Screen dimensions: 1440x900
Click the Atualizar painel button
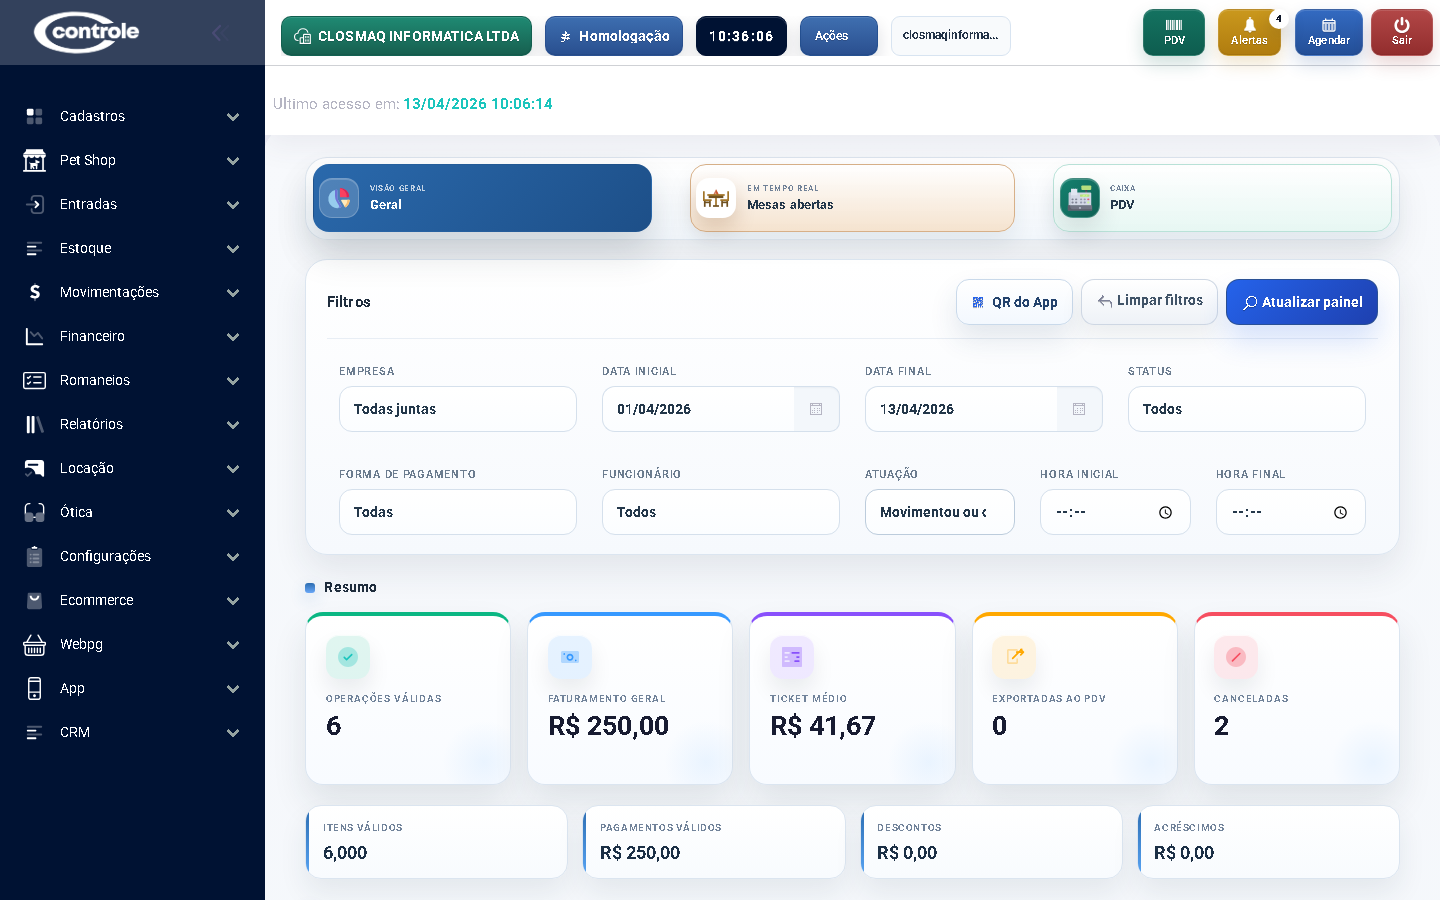click(x=1301, y=301)
